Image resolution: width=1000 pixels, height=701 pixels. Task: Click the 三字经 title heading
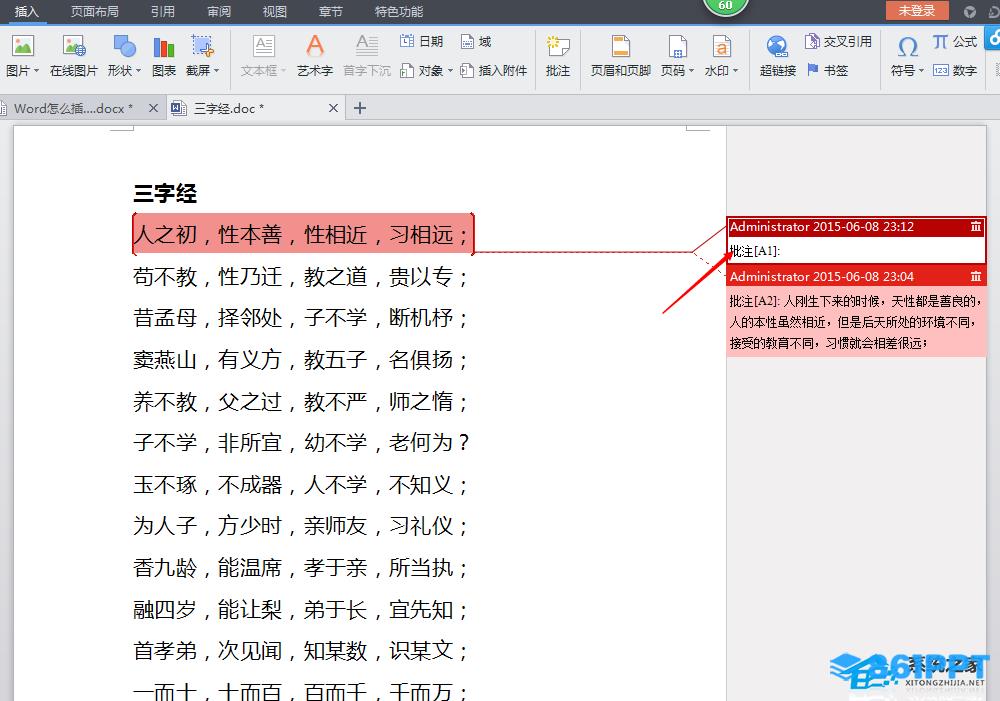coord(165,193)
